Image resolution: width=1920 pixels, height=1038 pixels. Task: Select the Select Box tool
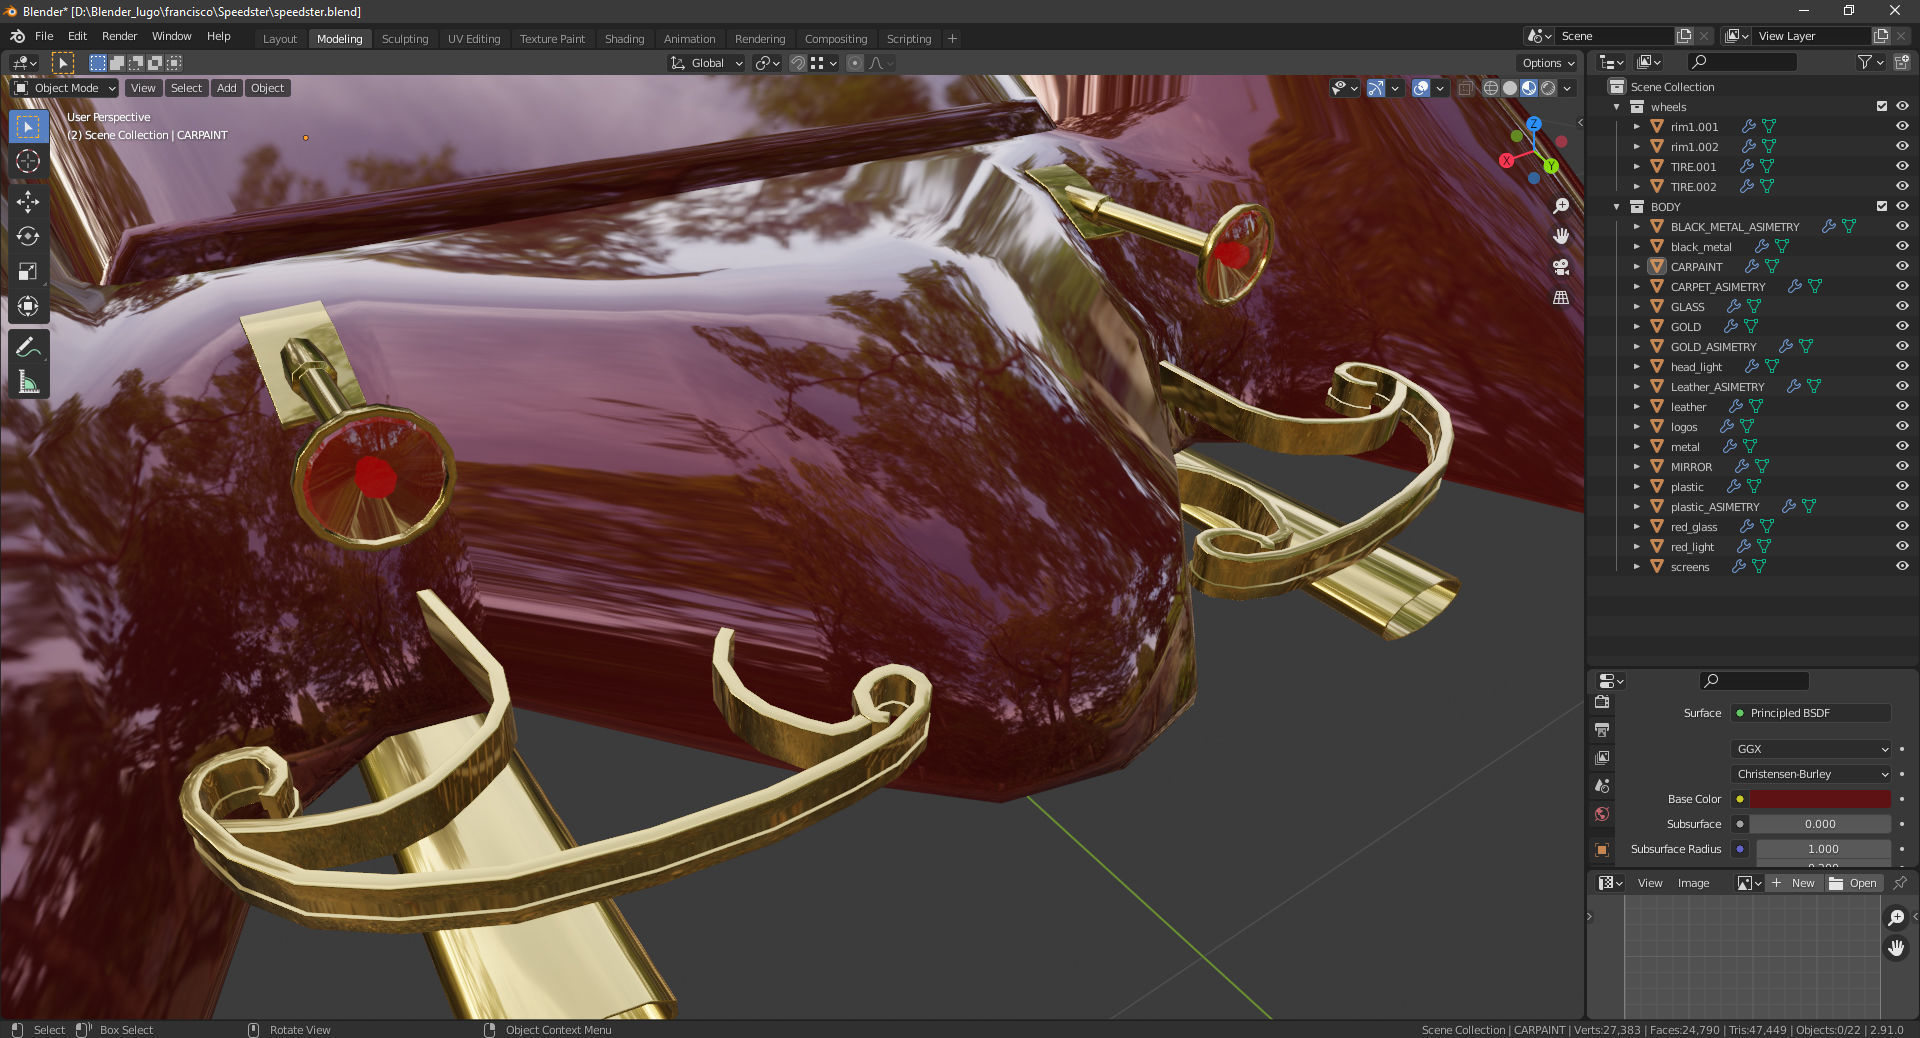pyautogui.click(x=28, y=127)
